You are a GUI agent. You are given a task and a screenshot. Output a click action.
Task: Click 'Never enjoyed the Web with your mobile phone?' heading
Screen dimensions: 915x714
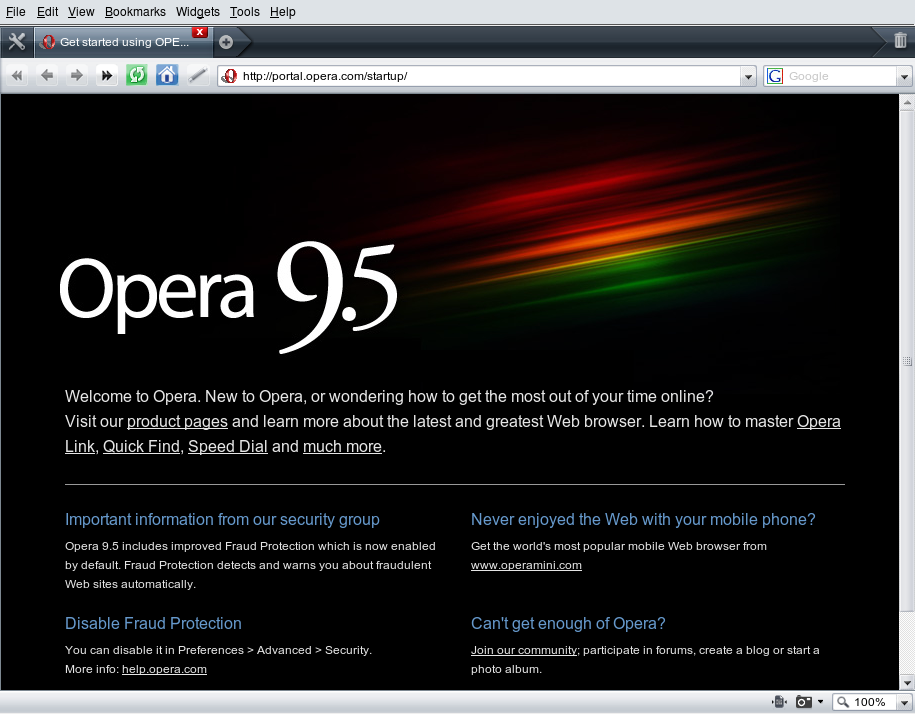point(643,520)
